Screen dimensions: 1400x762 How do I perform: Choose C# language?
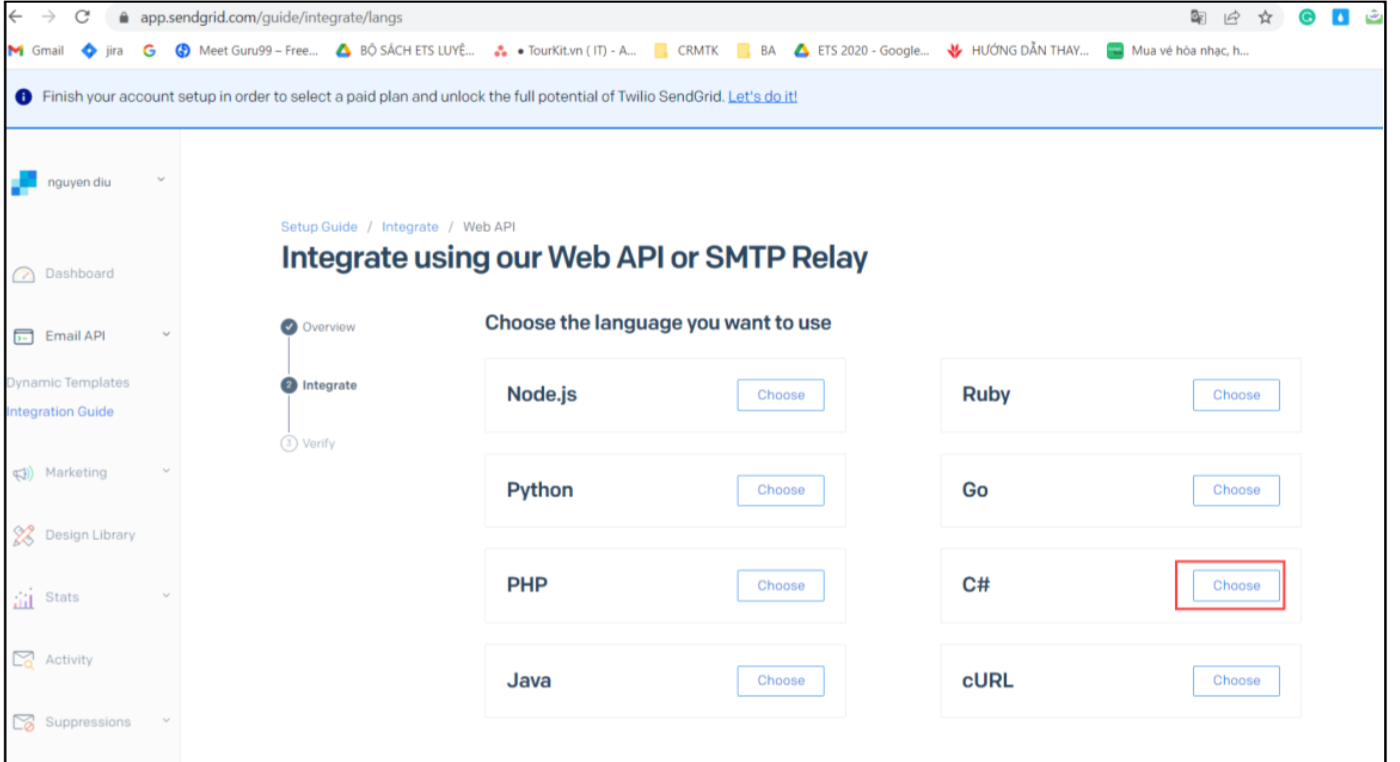1236,586
